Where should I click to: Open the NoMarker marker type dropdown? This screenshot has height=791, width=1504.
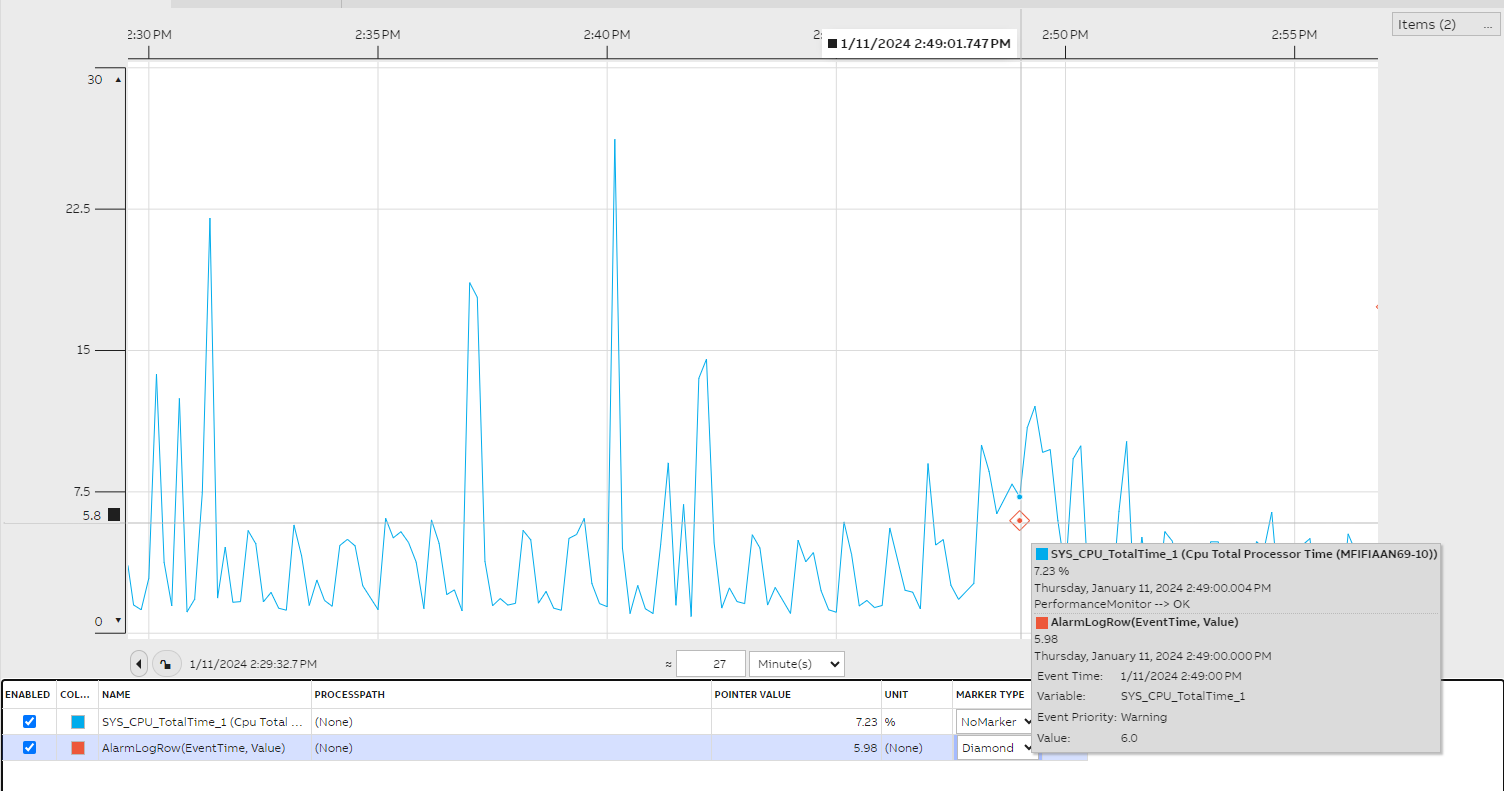[993, 721]
